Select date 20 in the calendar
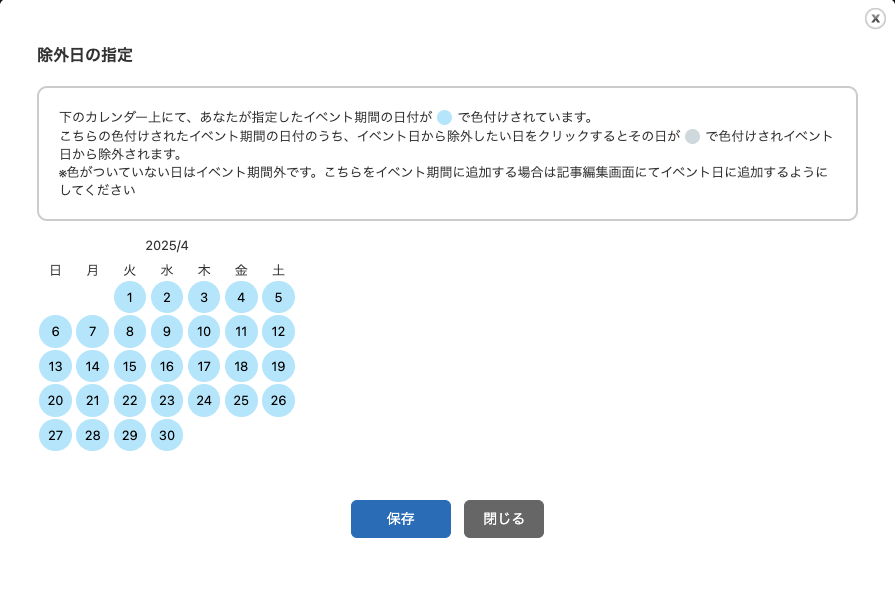The width and height of the screenshot is (895, 606). 55,400
